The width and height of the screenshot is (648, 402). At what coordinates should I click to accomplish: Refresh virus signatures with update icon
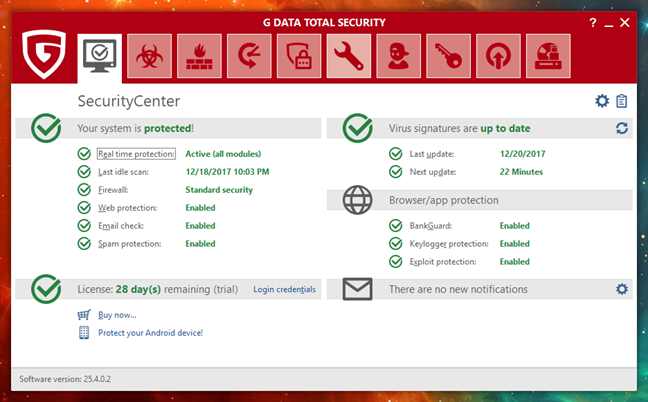click(x=622, y=129)
